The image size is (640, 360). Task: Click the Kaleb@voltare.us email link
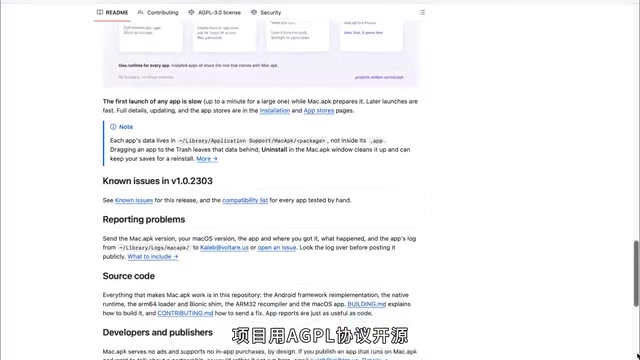coord(224,248)
